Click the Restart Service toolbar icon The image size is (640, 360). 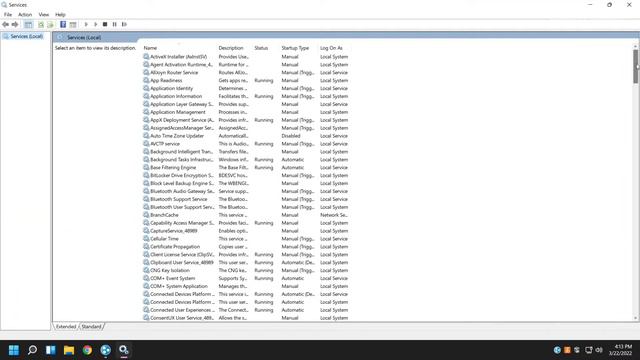pos(124,24)
